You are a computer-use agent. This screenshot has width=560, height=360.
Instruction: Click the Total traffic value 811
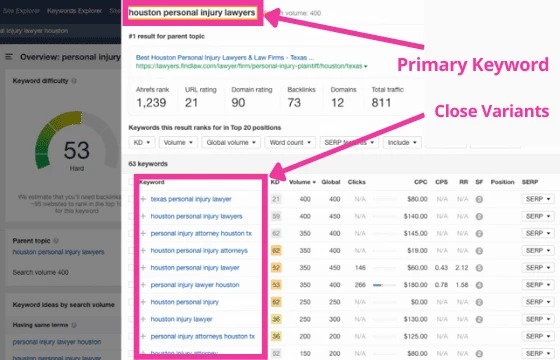pos(381,103)
